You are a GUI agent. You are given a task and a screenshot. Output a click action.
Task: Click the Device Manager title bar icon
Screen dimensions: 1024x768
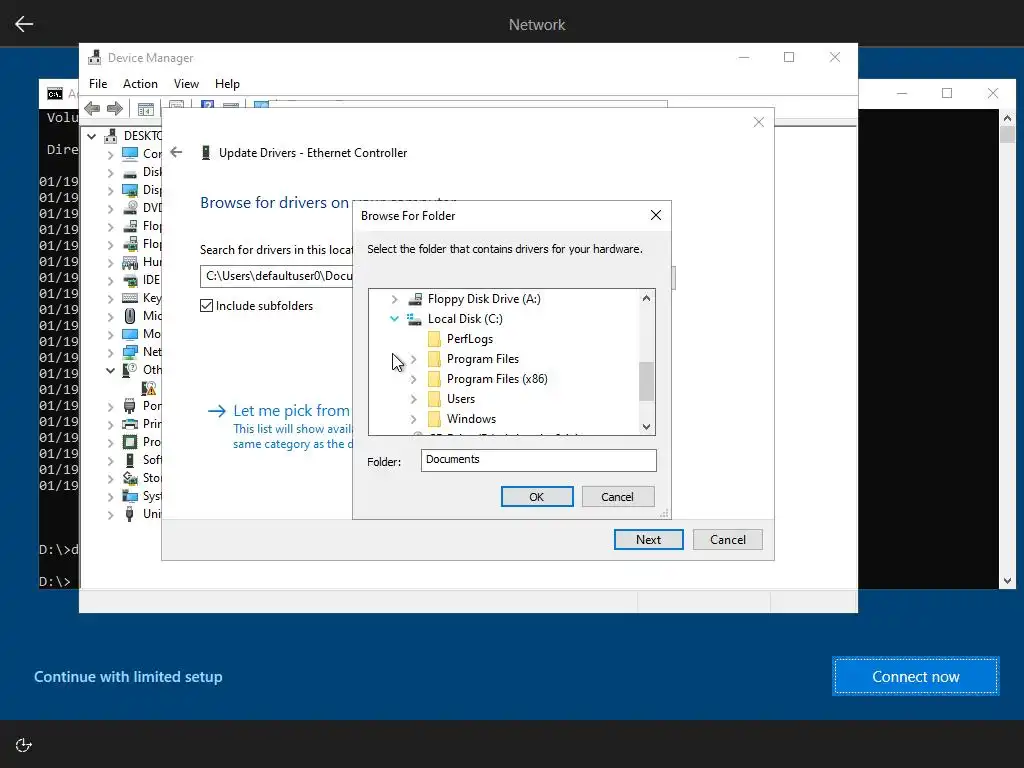coord(95,57)
